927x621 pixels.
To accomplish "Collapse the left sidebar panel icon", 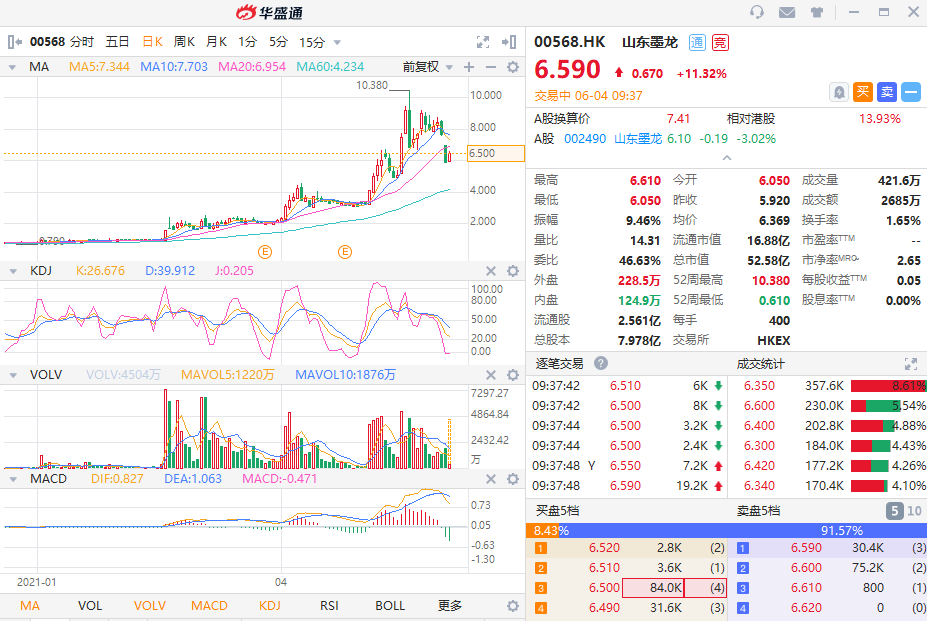I will 15,42.
